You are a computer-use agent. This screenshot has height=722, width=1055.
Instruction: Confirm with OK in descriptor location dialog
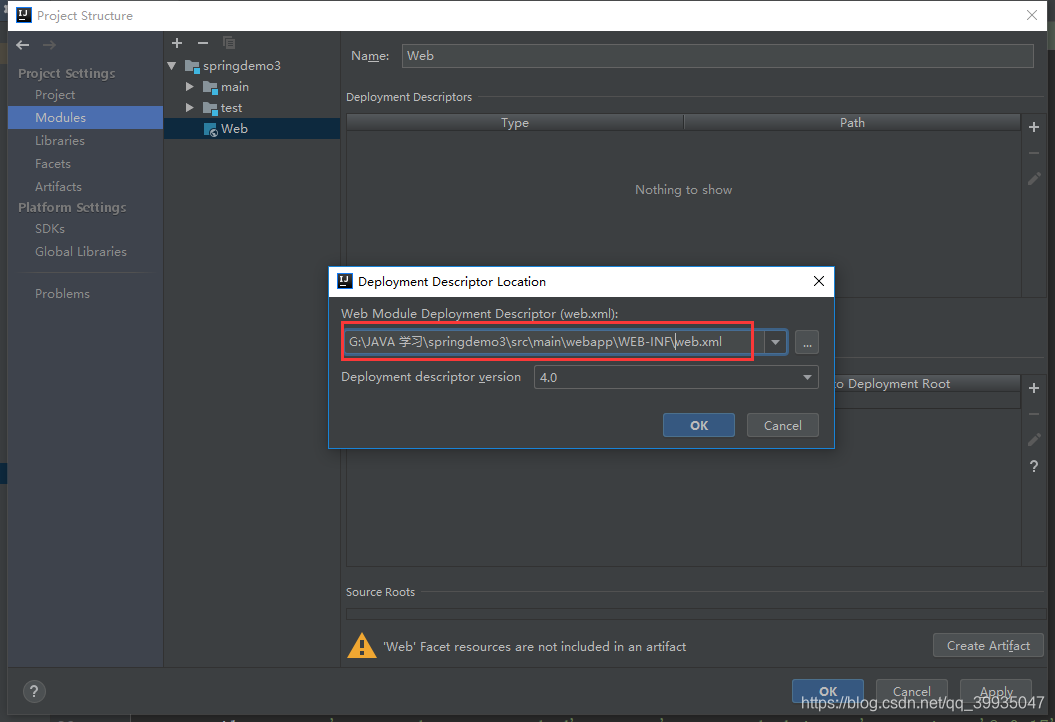(698, 425)
